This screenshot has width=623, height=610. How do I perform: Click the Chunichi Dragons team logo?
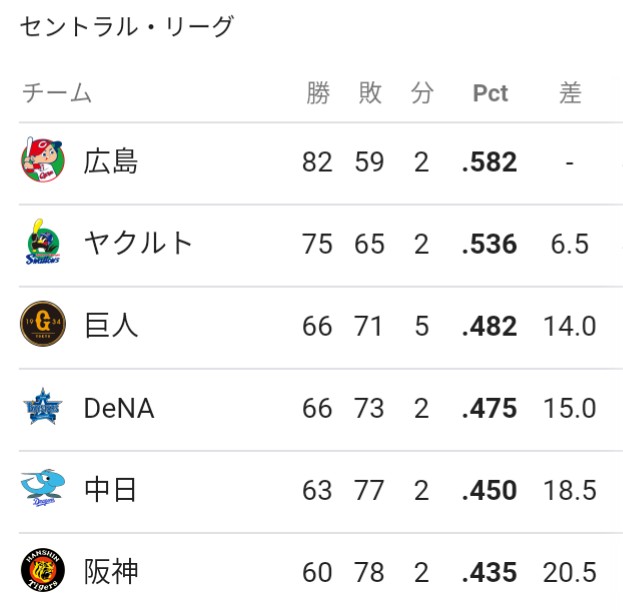43,488
